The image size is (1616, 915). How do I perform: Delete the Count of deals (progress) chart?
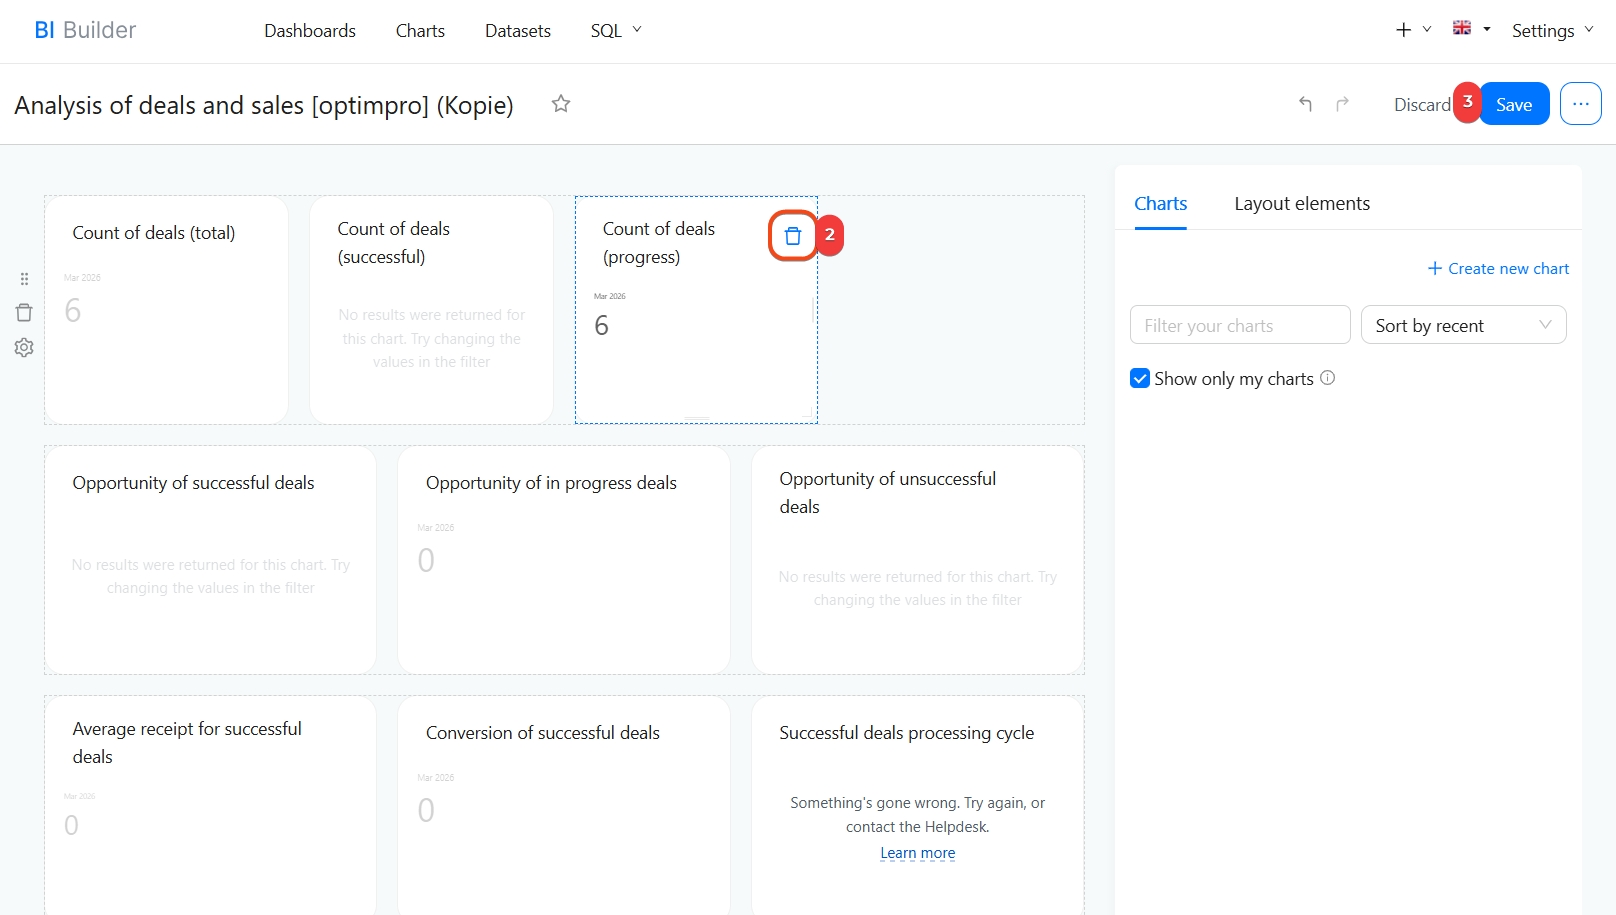pos(792,236)
